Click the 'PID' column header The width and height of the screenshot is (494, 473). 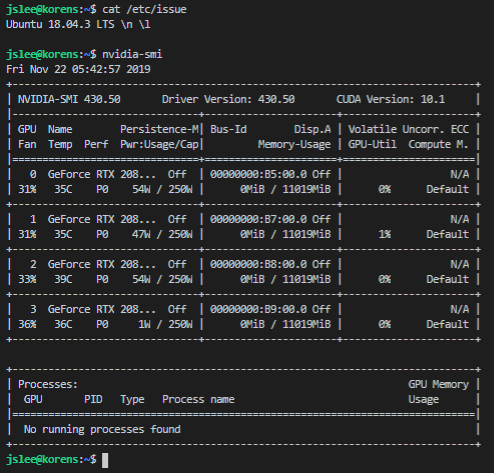(x=93, y=399)
